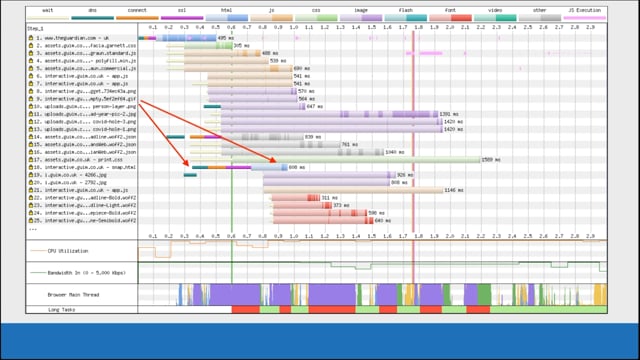Click the font legend color swatch

click(451, 18)
